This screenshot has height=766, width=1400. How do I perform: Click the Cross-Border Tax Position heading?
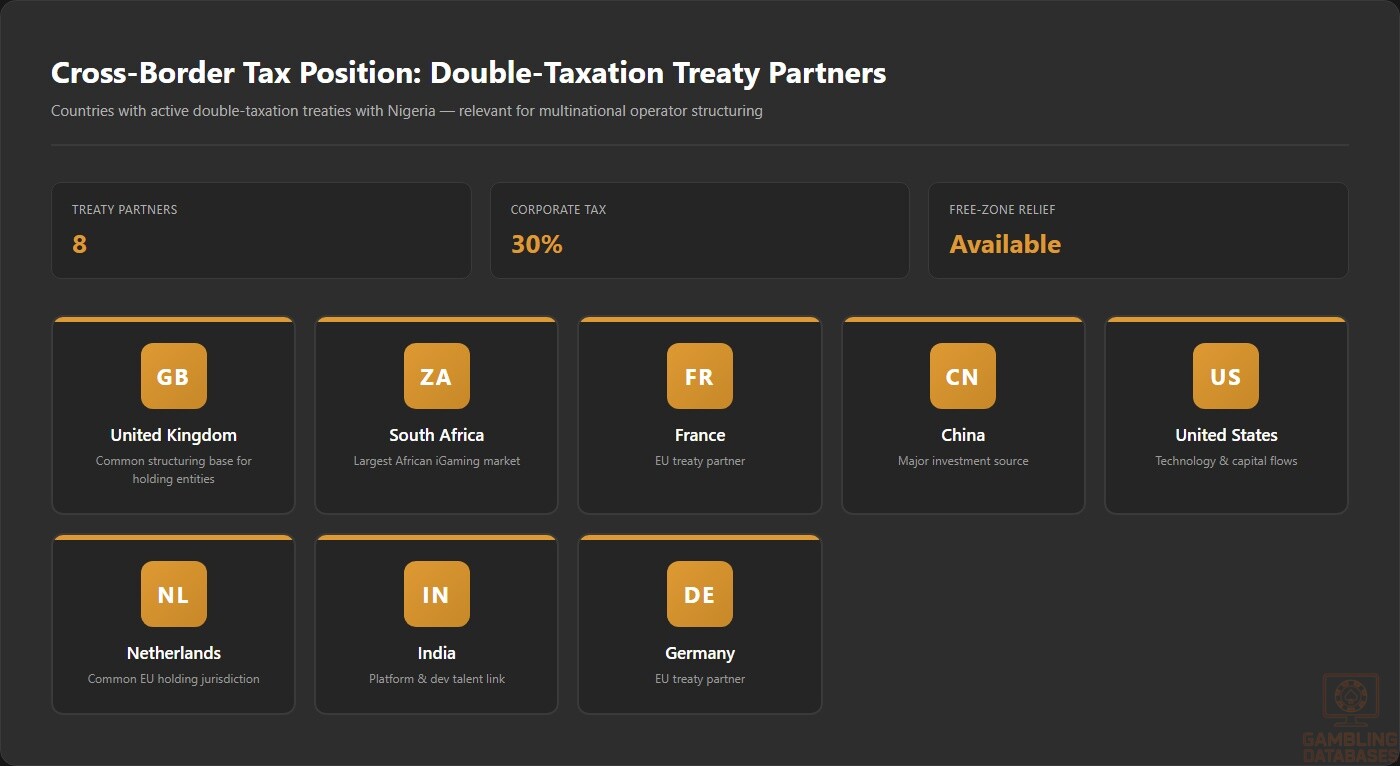click(x=468, y=73)
